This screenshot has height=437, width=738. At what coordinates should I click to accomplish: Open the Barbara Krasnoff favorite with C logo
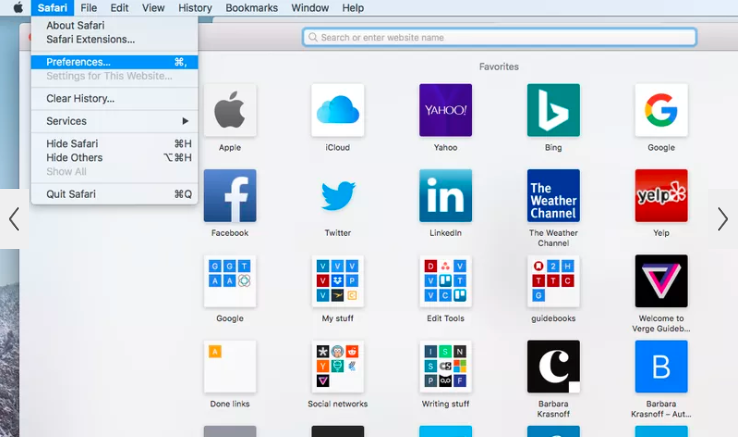553,366
